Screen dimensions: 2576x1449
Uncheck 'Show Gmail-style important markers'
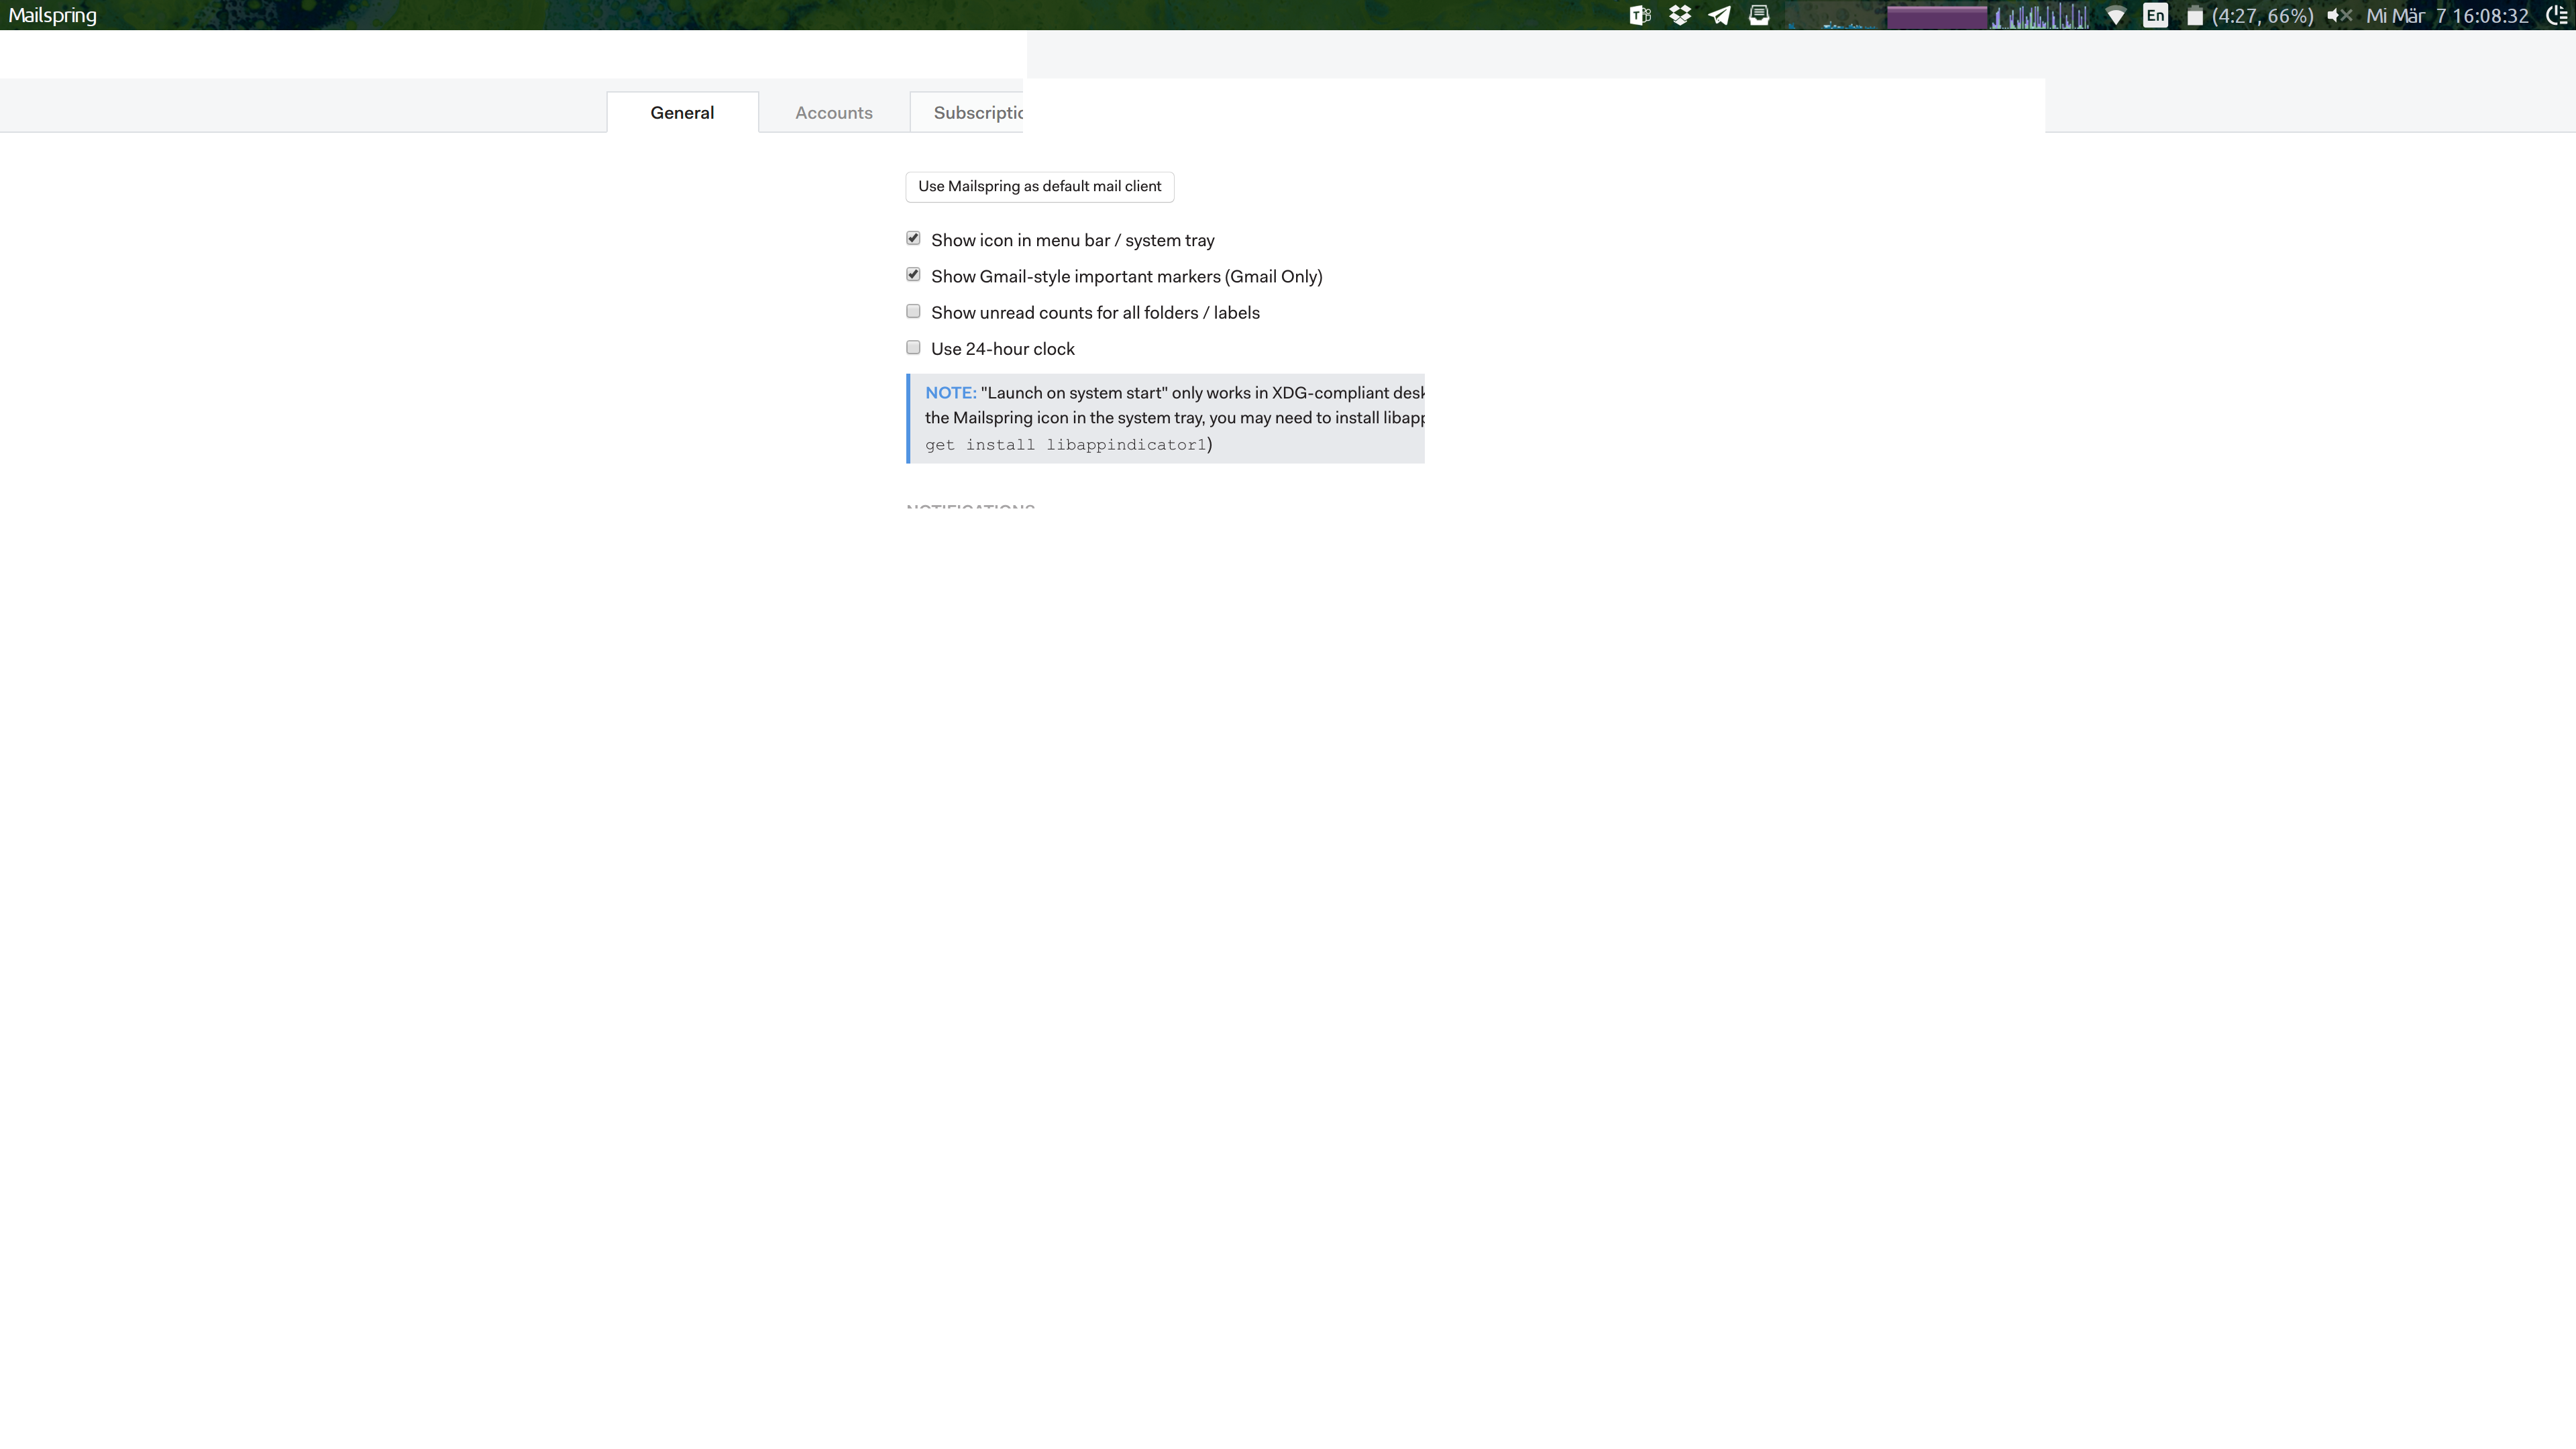[913, 274]
